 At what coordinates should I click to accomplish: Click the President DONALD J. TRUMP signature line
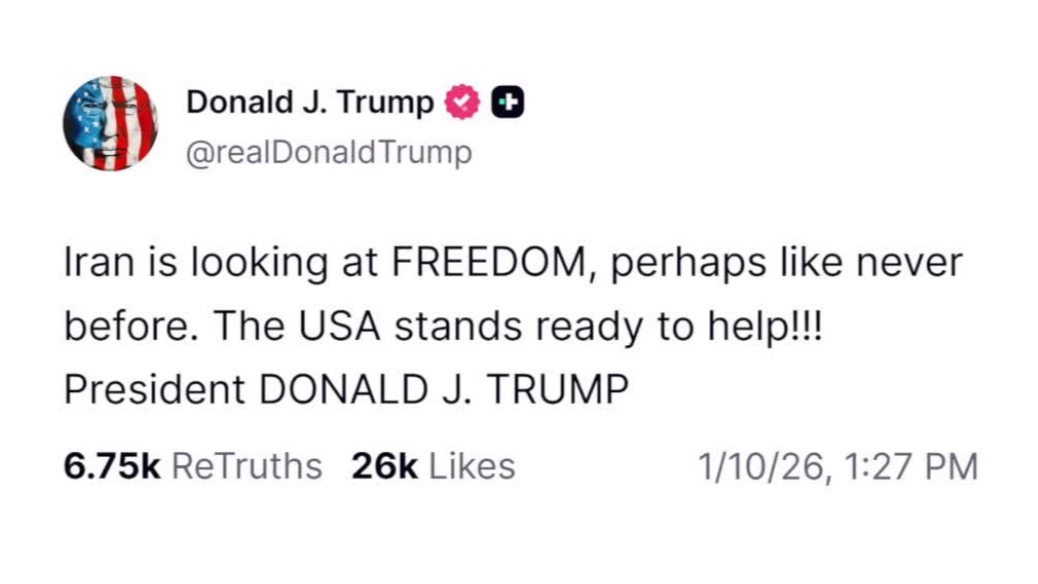(346, 389)
